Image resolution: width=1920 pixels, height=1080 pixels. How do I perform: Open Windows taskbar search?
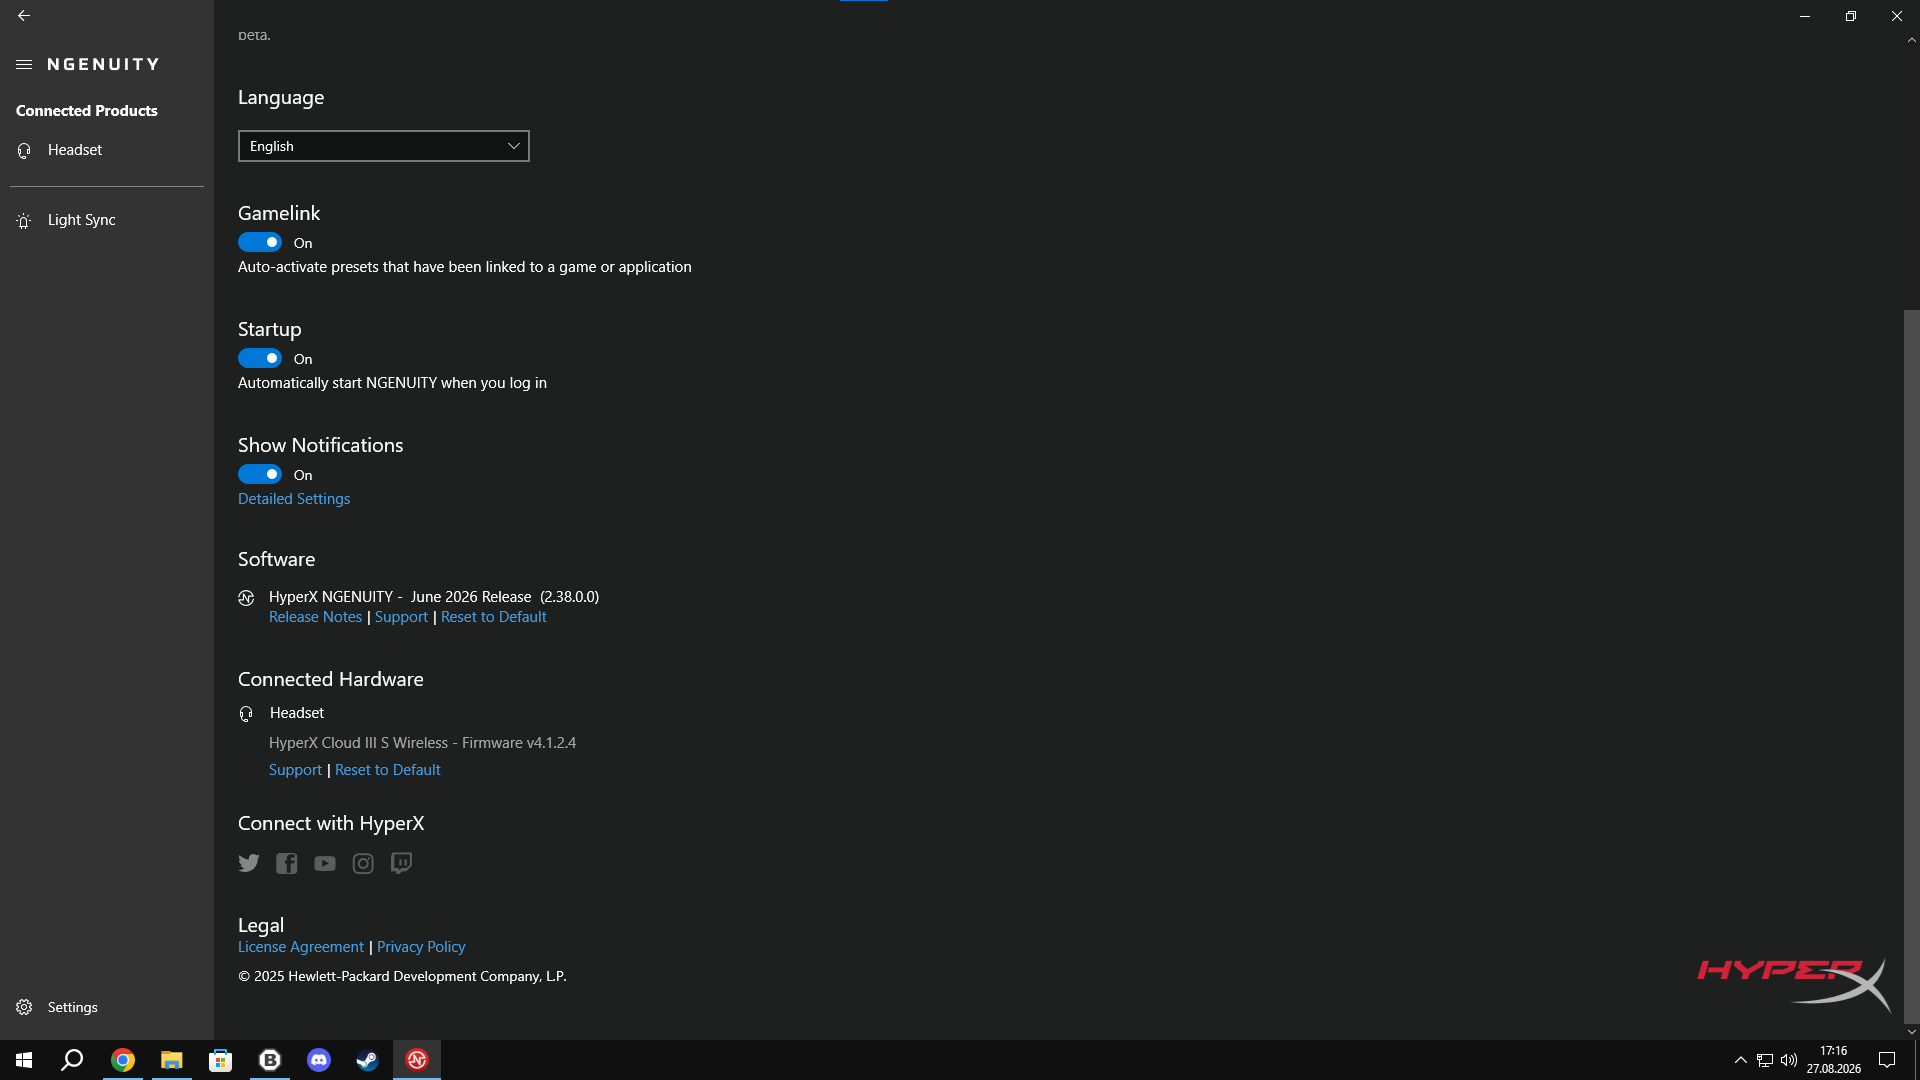click(x=72, y=1060)
